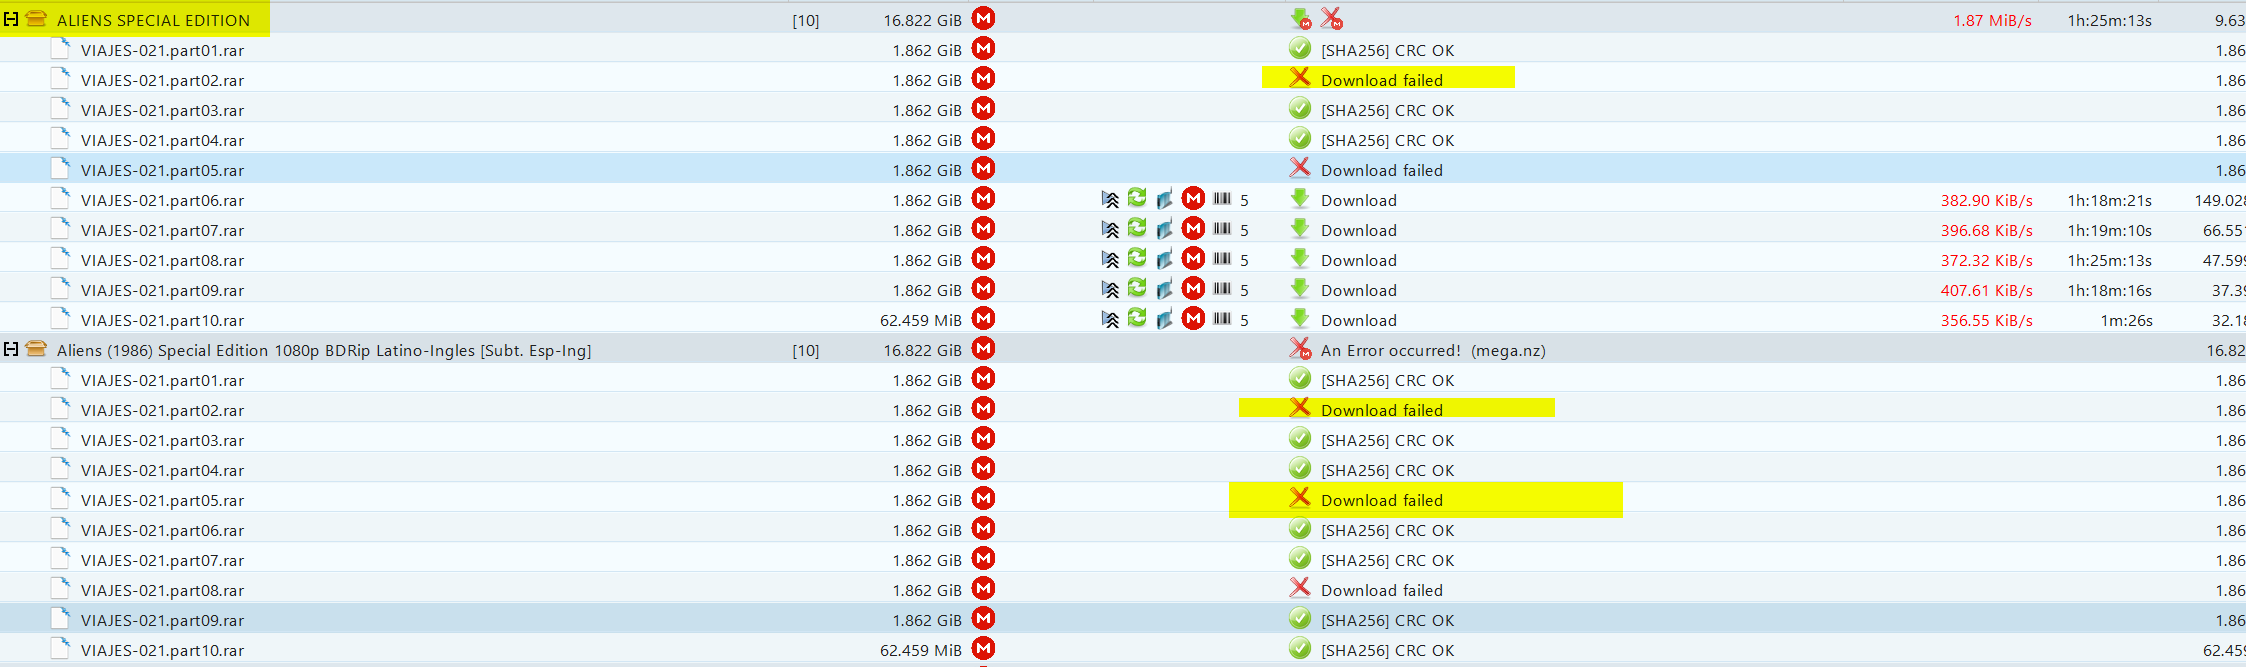Click red X status icon on ALIENS SPECIAL EDITION row

tap(1331, 19)
